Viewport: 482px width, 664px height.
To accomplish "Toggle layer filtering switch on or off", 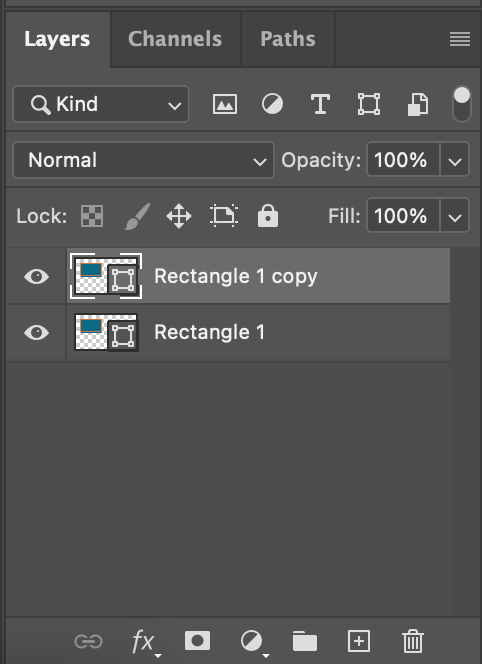I will [x=462, y=104].
